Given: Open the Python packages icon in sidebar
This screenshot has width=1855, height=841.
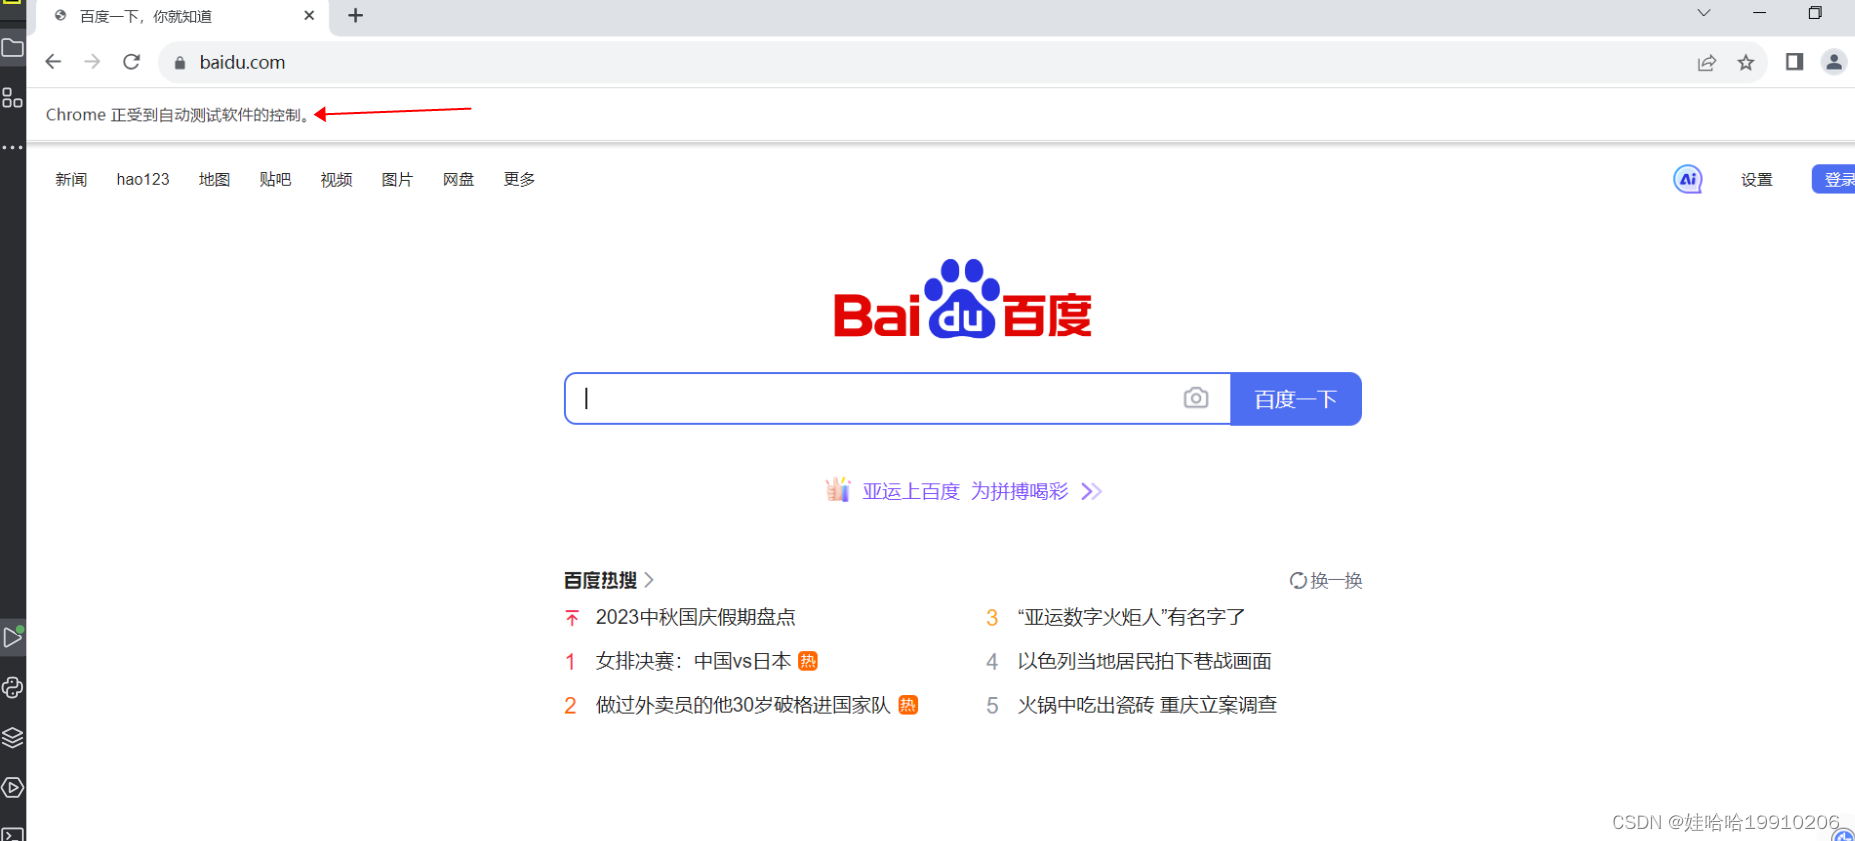Looking at the screenshot, I should tap(13, 687).
